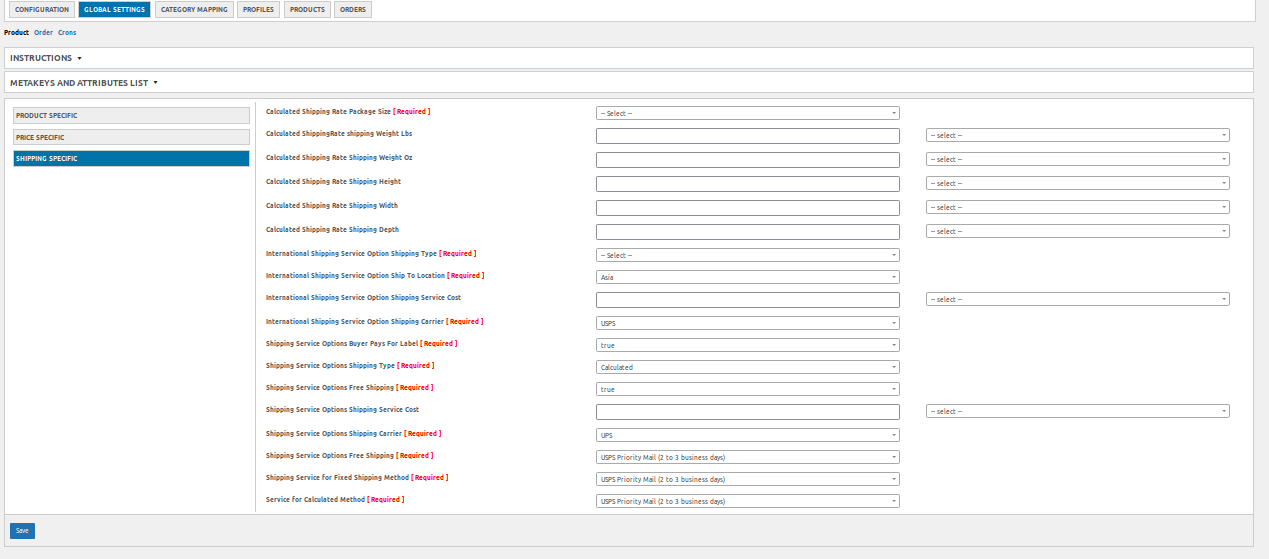Viewport: 1269px width, 559px height.
Task: Open the Crons sub-section link
Action: click(67, 33)
